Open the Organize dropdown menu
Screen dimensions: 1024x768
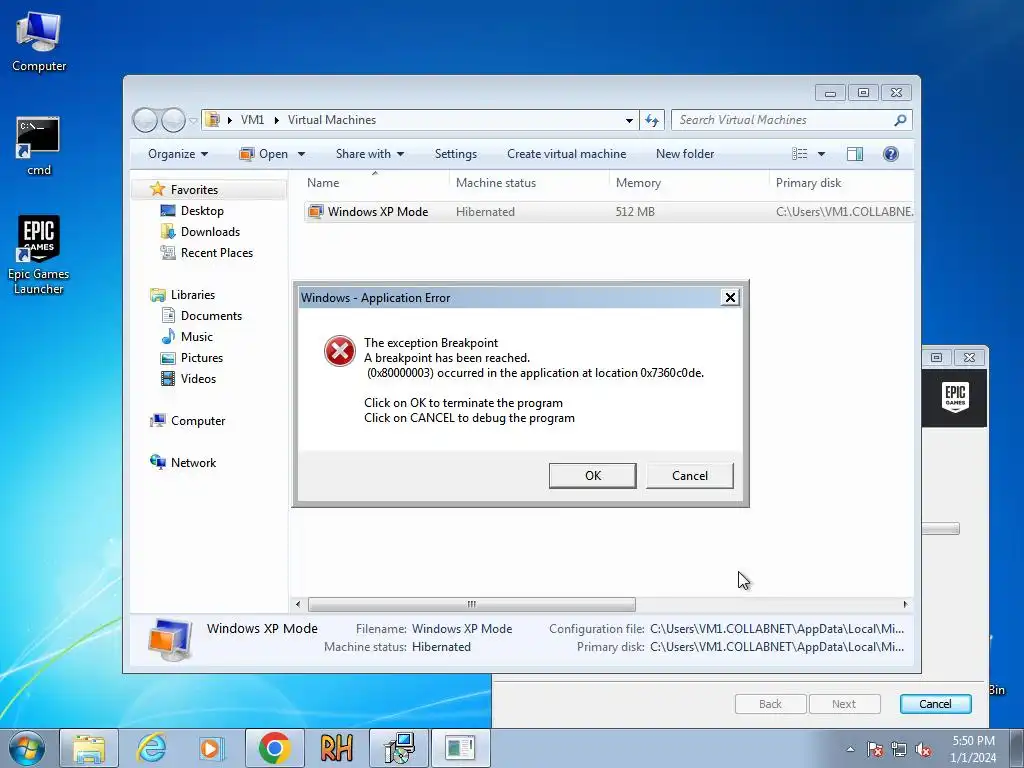(x=178, y=154)
